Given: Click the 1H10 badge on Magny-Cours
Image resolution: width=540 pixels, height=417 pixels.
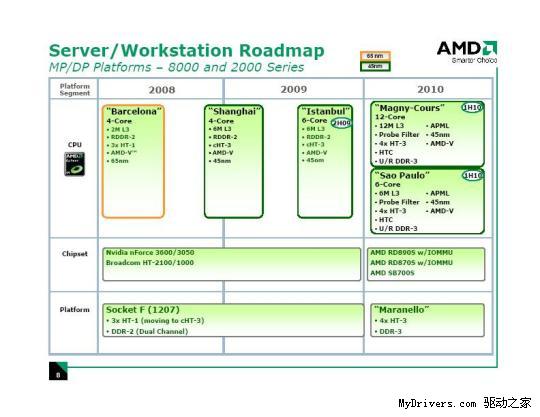Looking at the screenshot, I should pyautogui.click(x=472, y=107).
